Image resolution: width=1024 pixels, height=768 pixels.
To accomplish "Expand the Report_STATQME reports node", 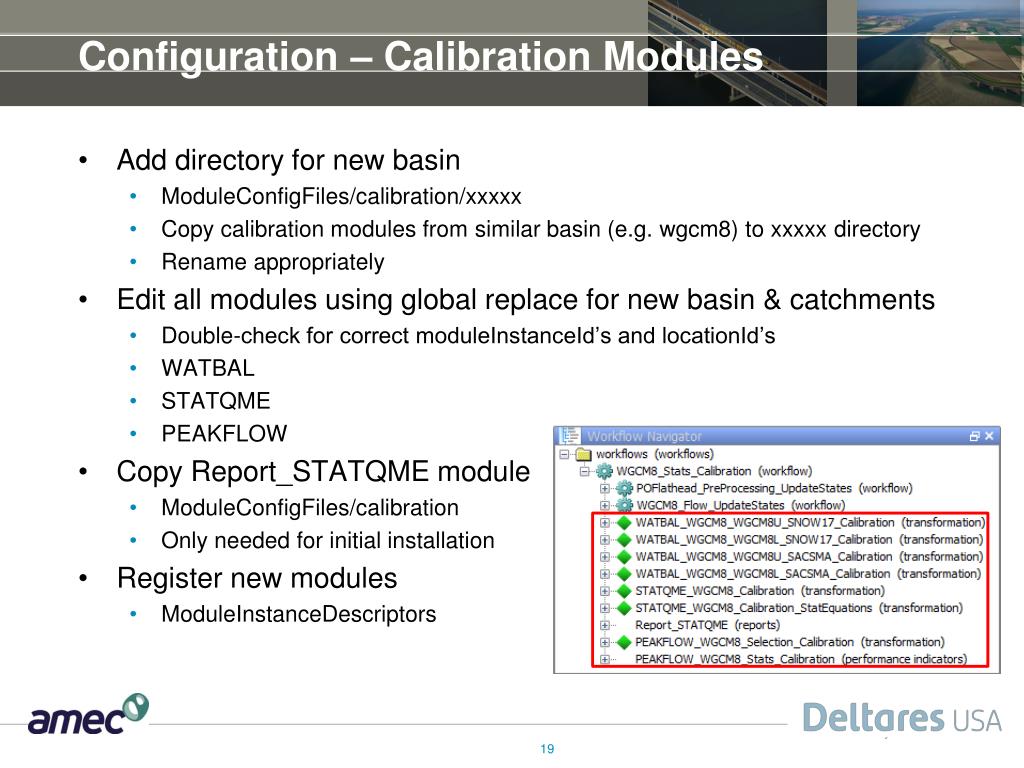I will (605, 625).
